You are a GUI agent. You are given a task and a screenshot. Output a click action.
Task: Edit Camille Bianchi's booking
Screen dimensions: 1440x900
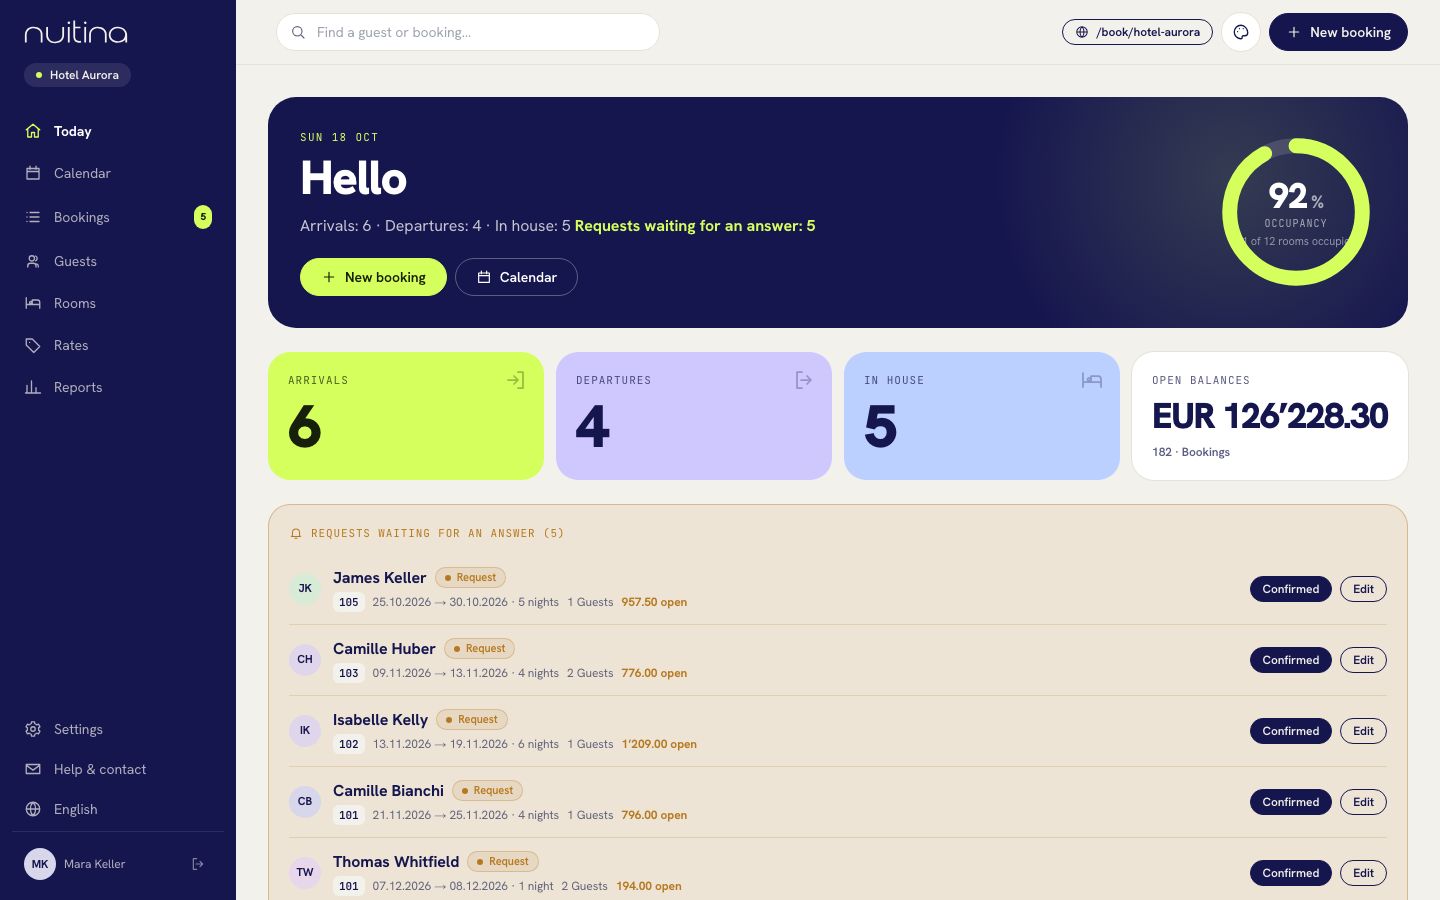click(x=1363, y=802)
